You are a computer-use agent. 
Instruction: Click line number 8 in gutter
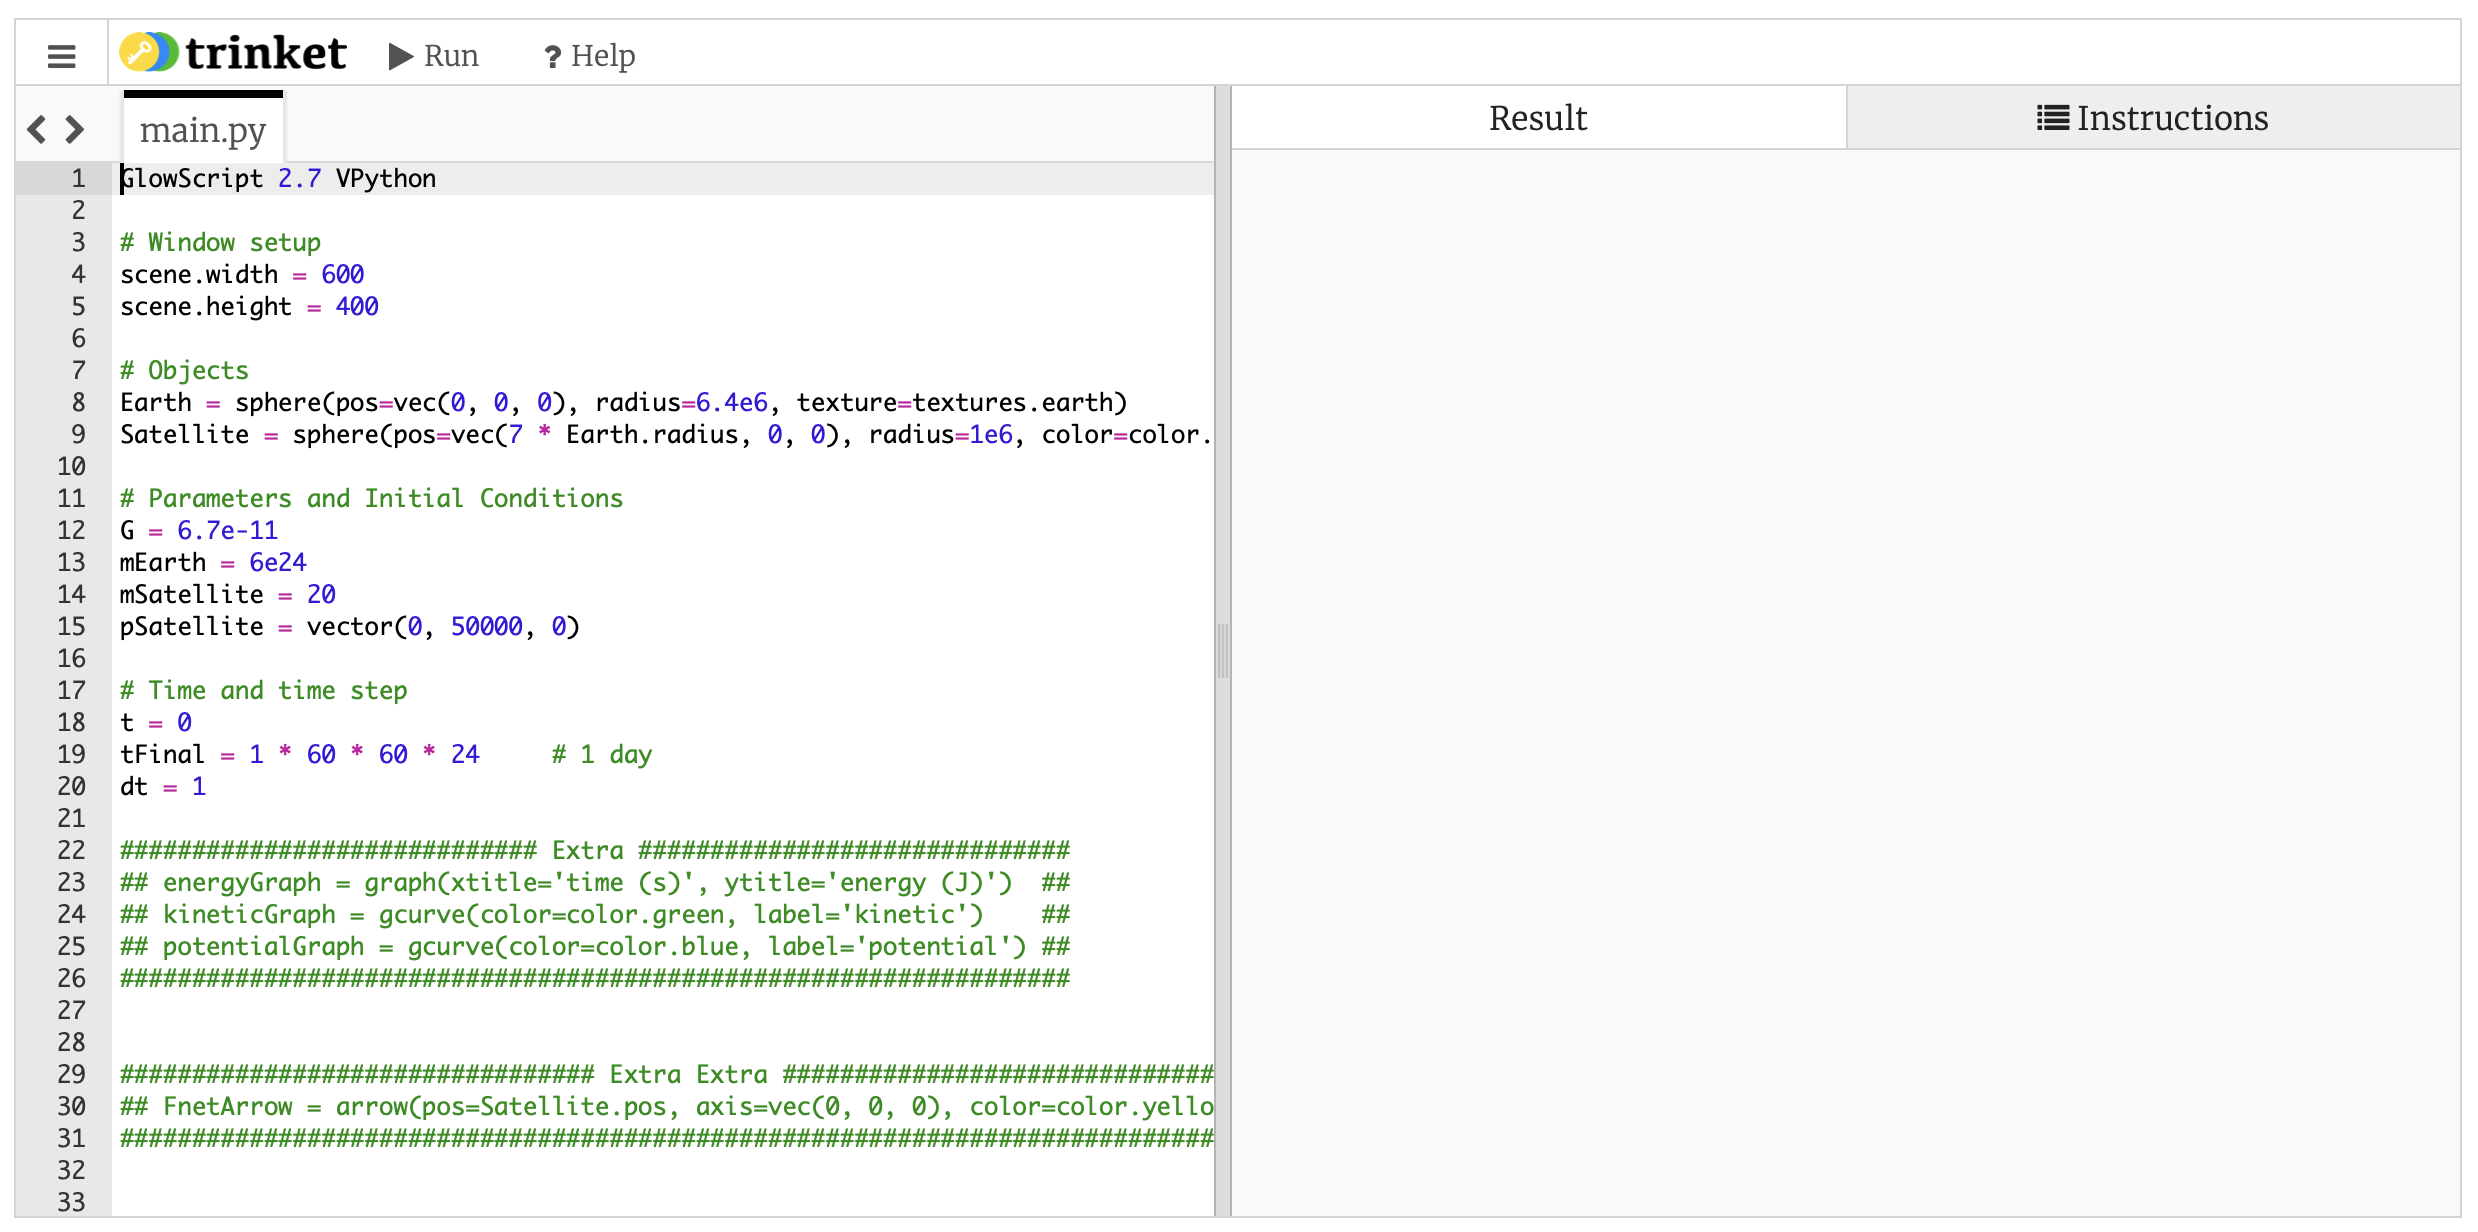pyautogui.click(x=78, y=402)
